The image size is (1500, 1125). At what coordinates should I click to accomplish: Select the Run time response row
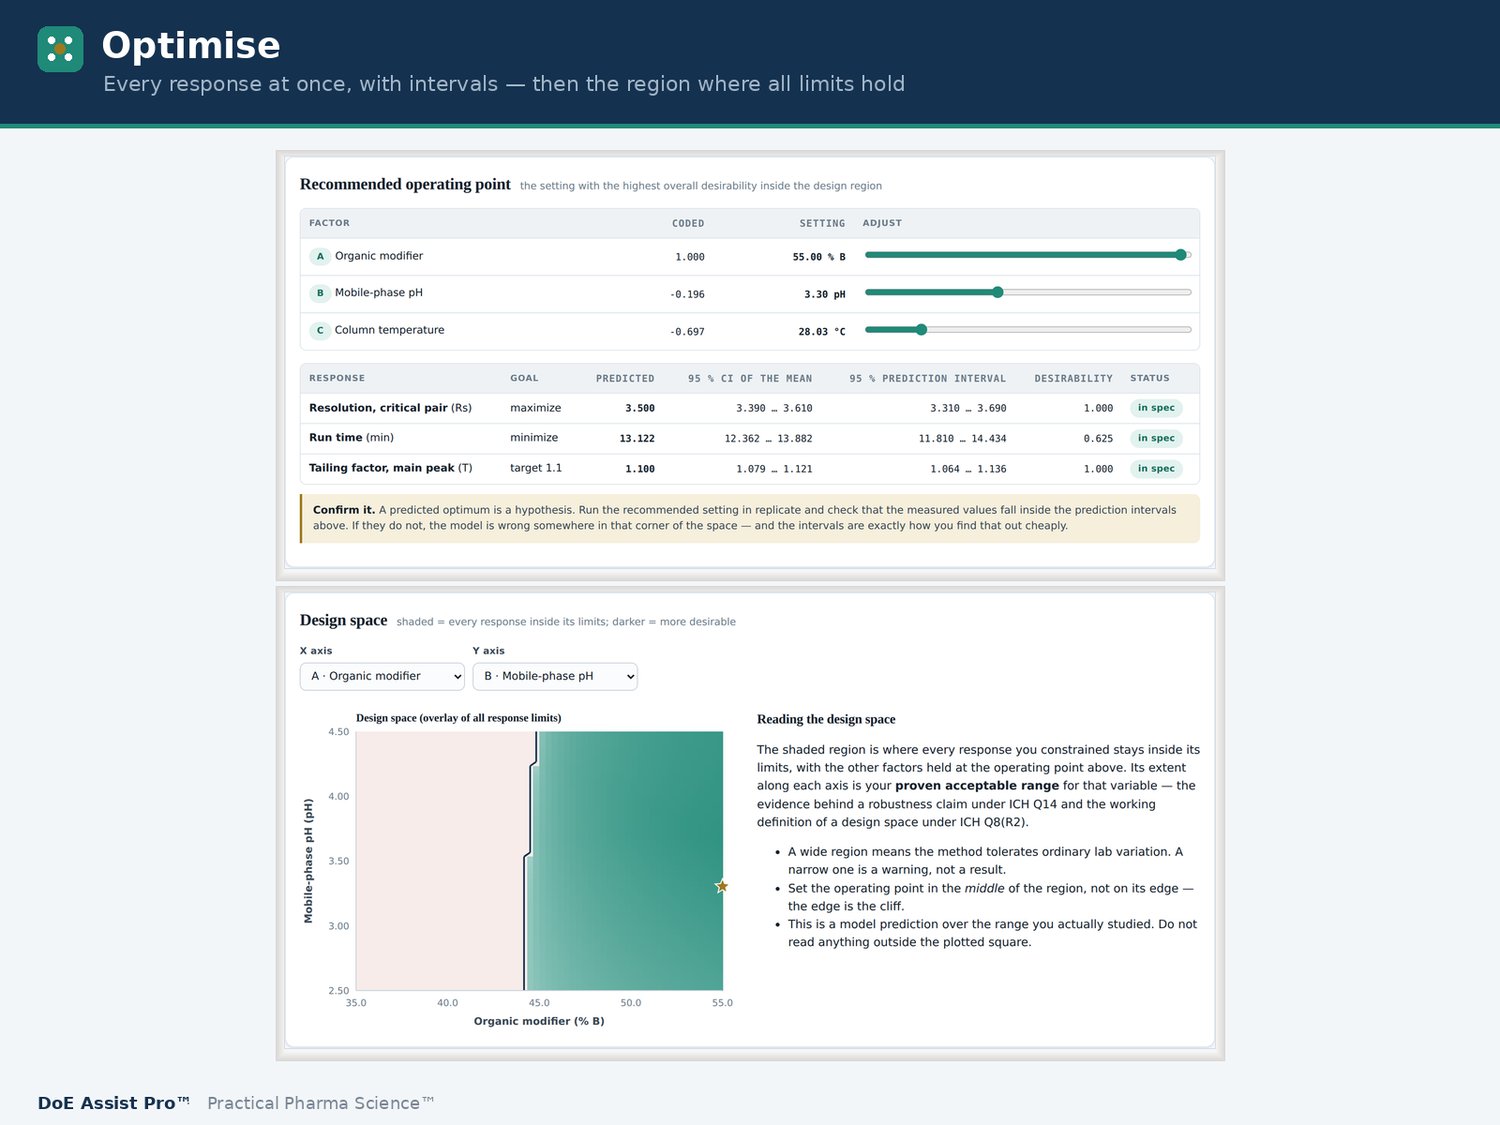[750, 438]
